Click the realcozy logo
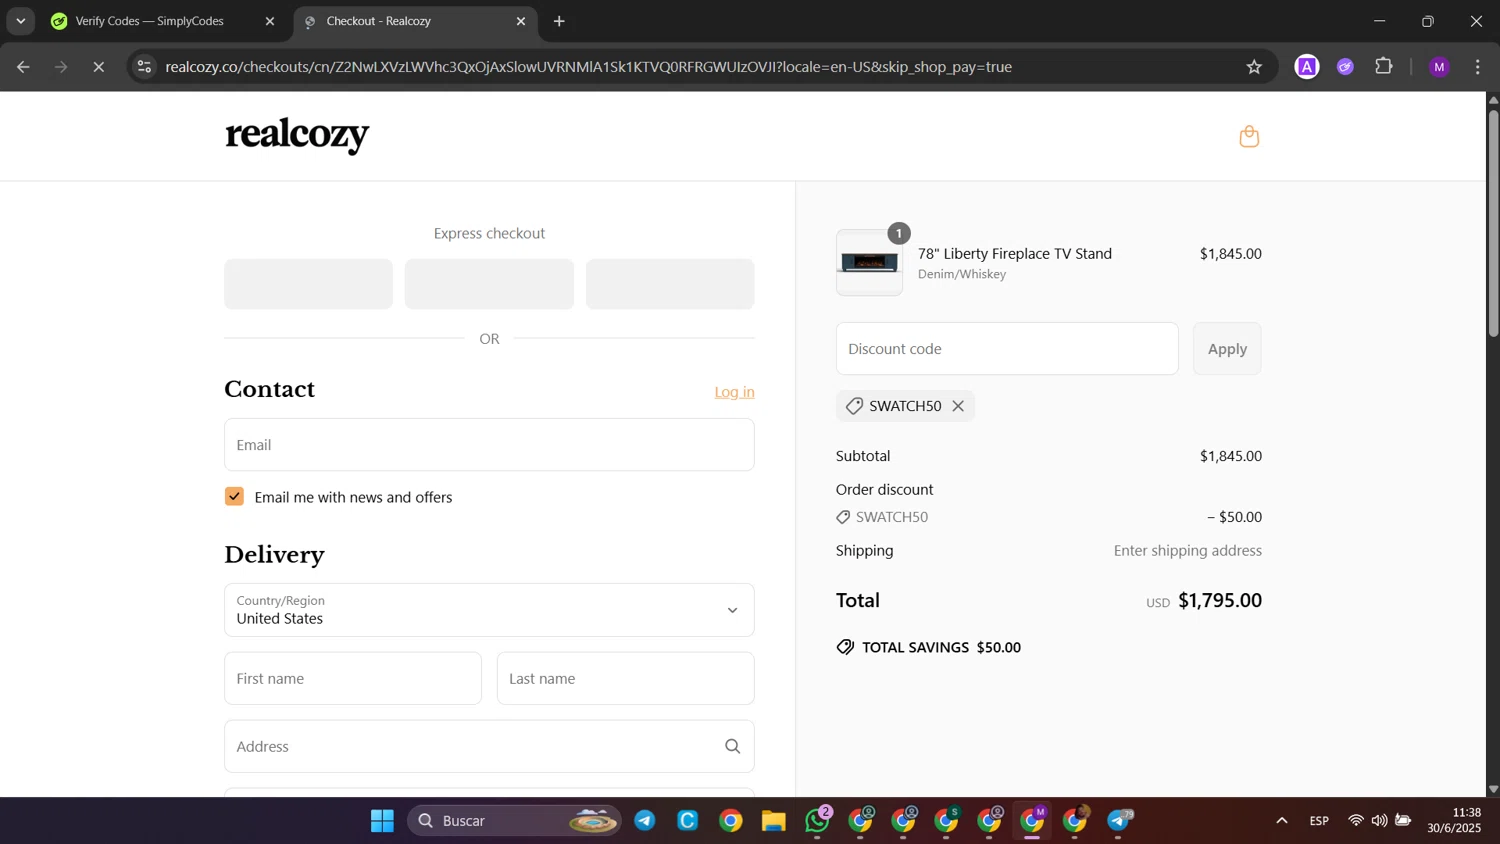 [x=297, y=135]
